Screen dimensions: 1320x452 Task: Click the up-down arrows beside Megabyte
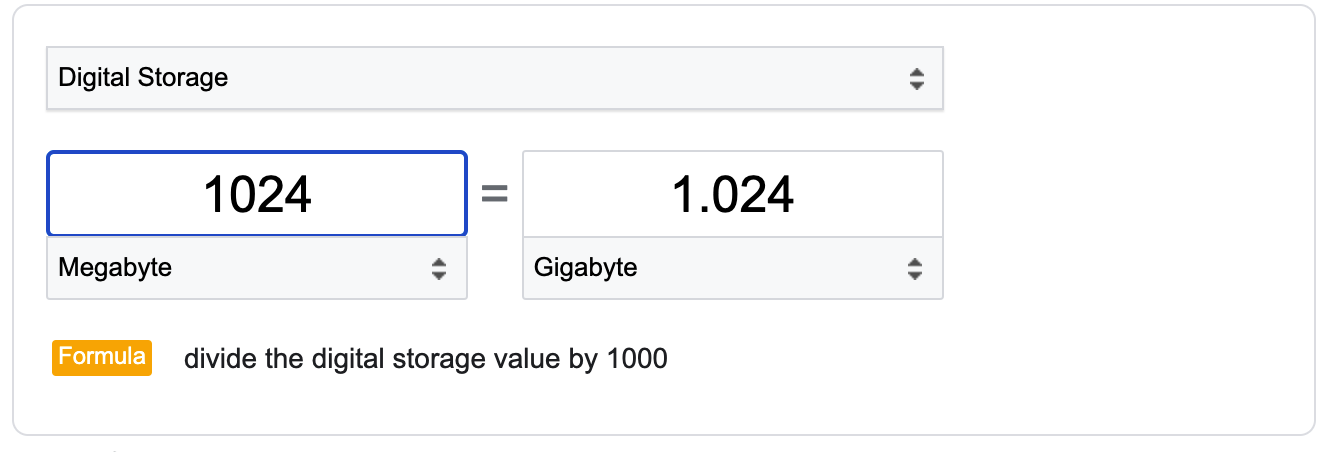click(x=438, y=268)
